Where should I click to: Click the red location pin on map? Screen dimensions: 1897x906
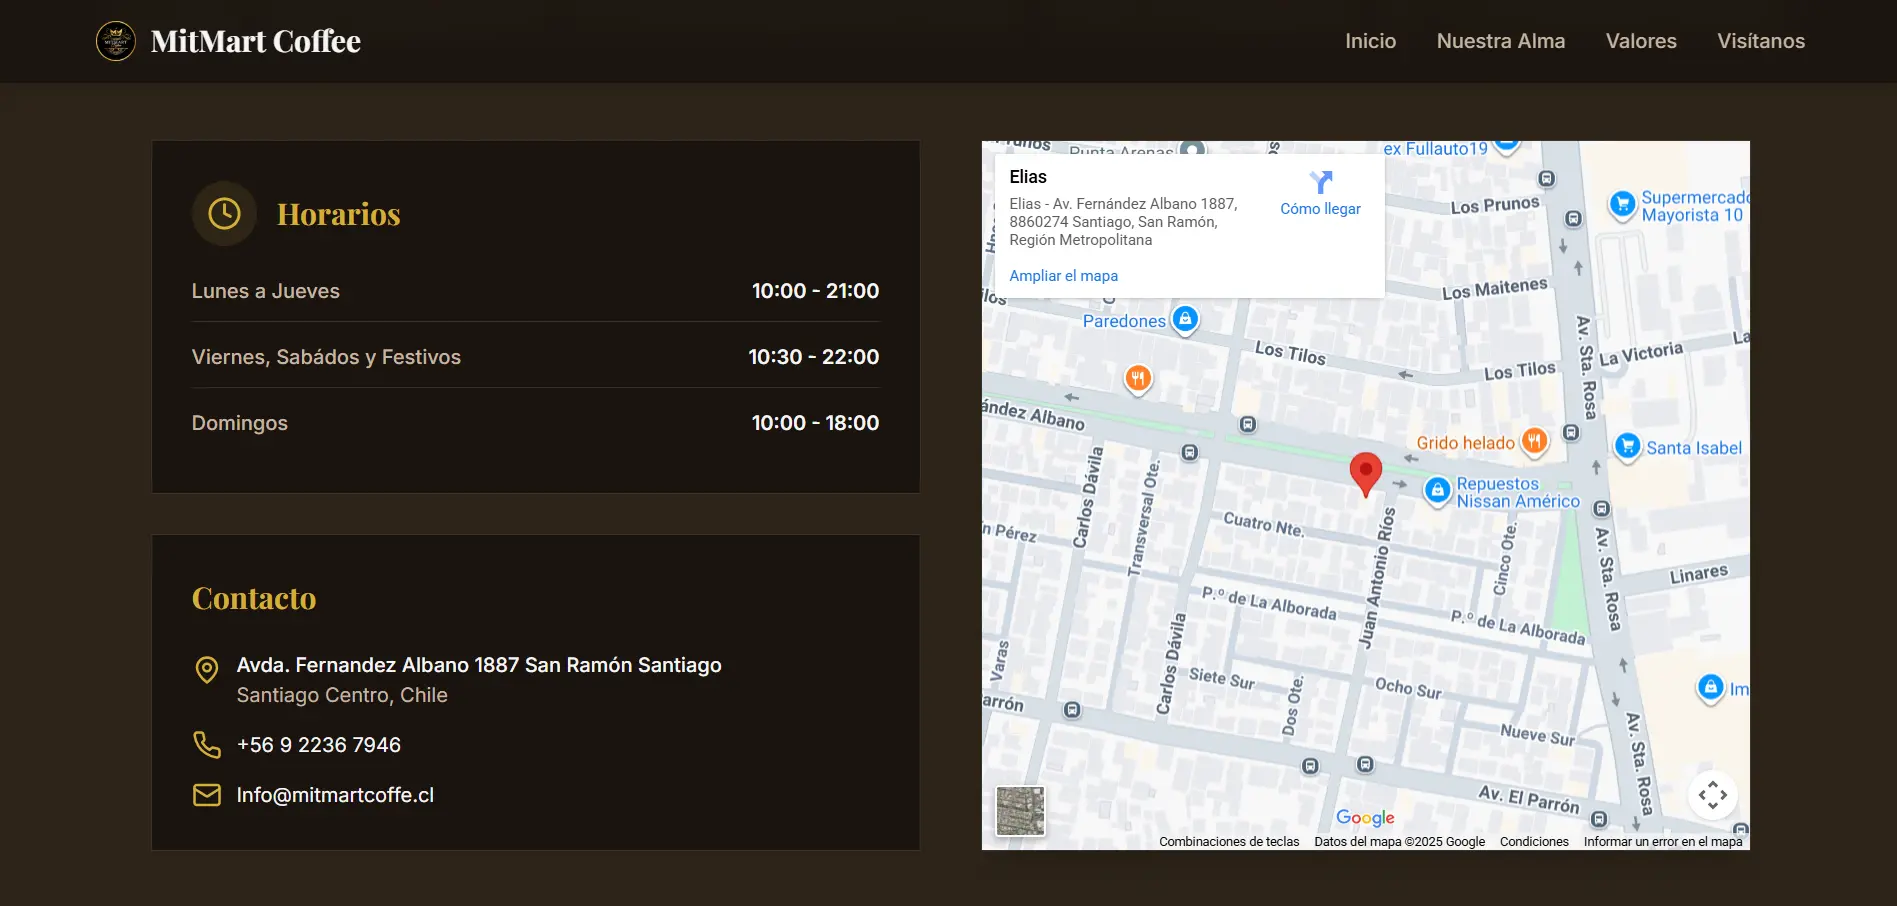tap(1365, 471)
